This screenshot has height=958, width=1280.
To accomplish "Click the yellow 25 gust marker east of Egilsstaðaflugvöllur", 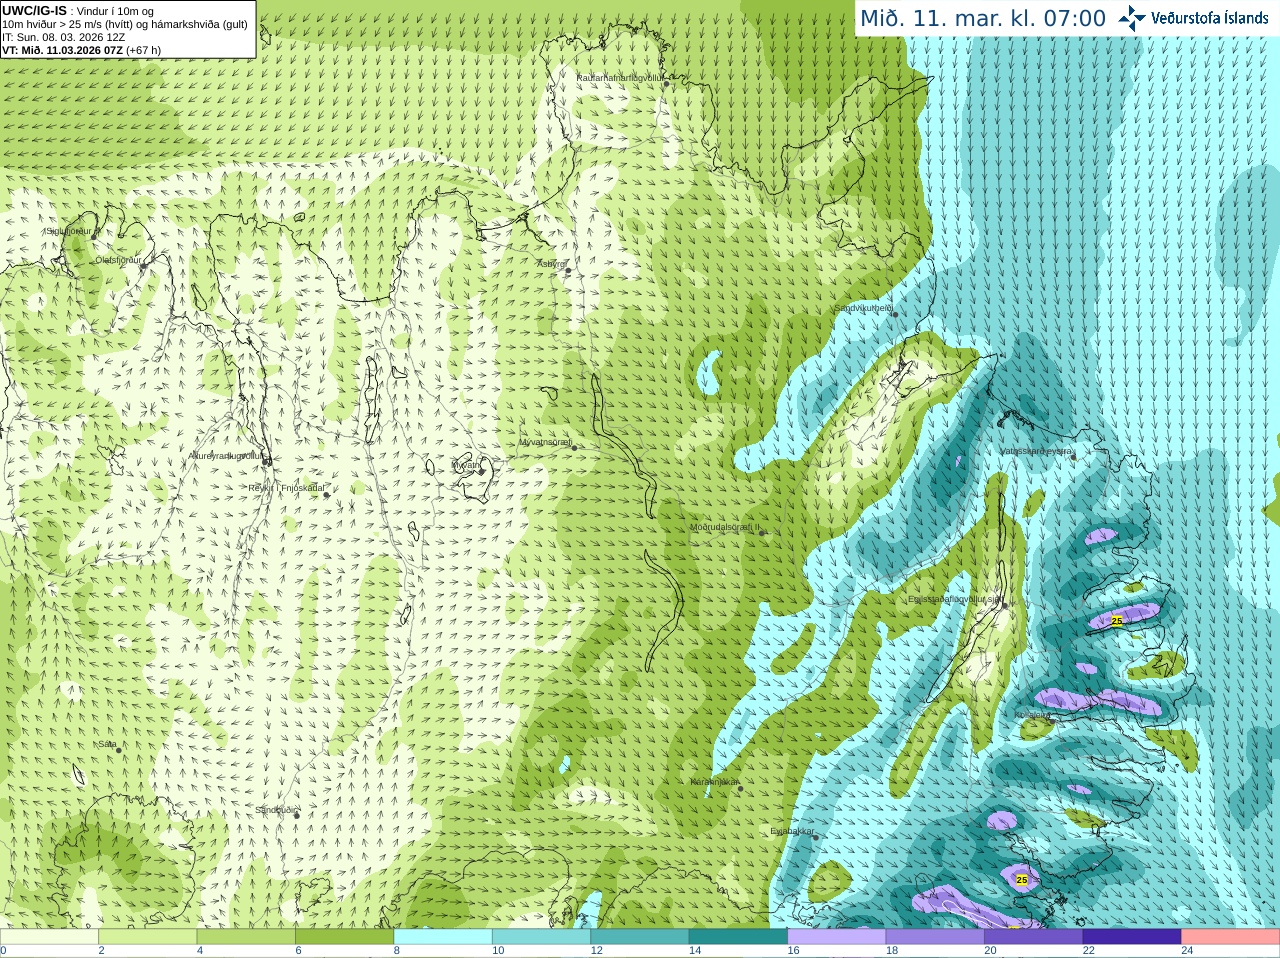I will coord(1117,621).
